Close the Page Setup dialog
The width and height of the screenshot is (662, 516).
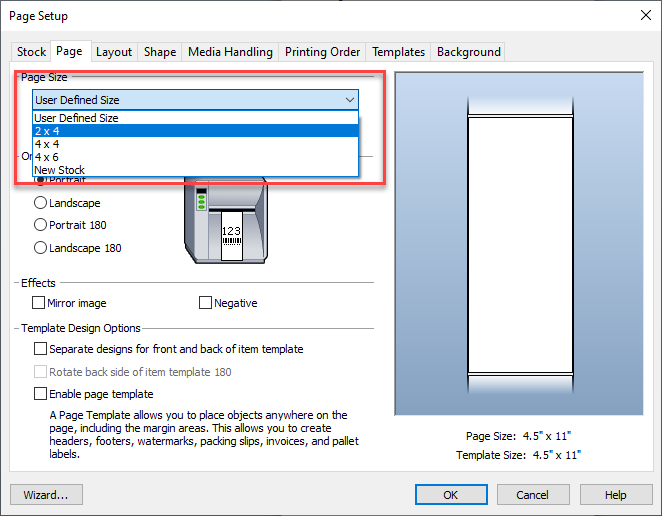pos(641,16)
